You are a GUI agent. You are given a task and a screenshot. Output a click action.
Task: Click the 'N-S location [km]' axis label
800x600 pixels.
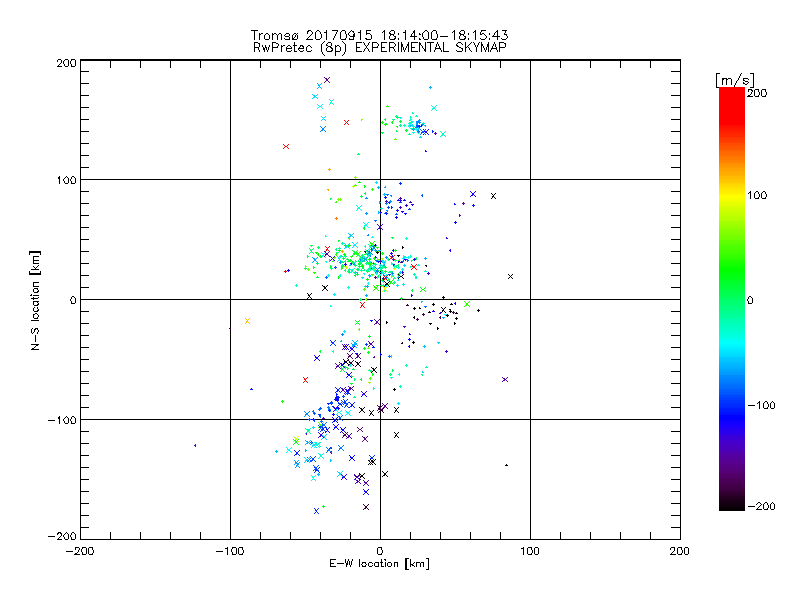(x=35, y=300)
